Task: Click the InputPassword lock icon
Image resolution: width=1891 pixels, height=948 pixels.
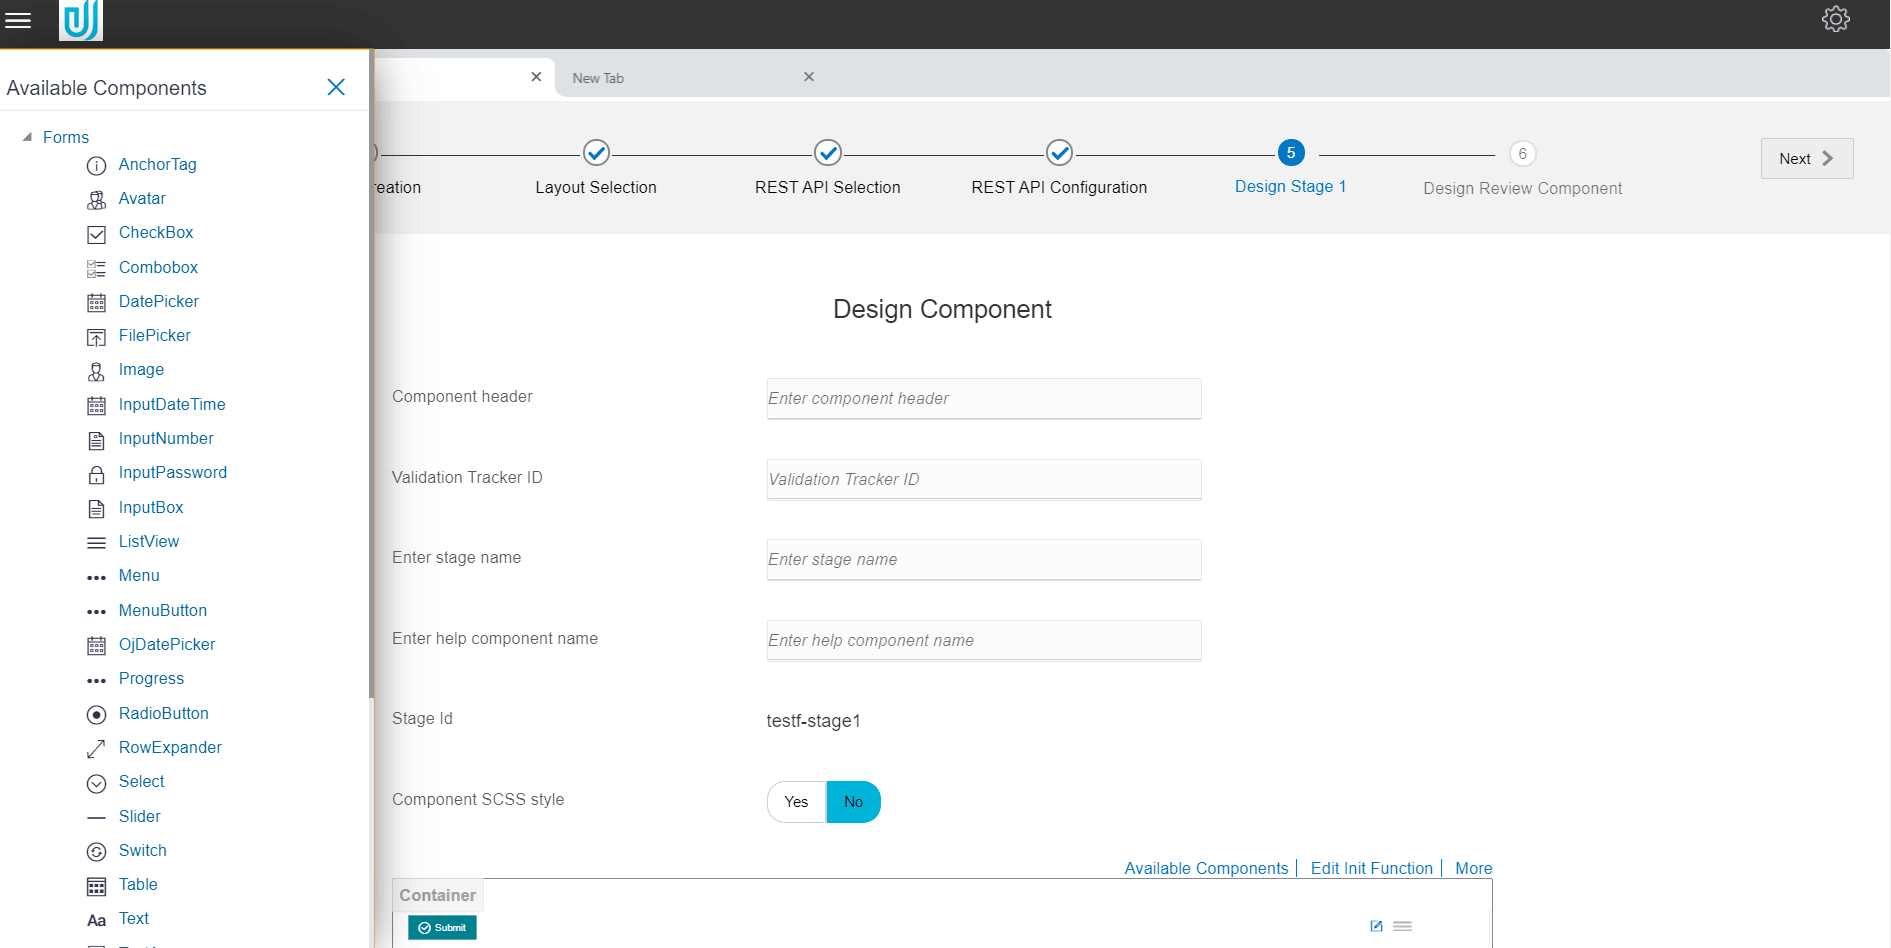Action: [96, 473]
